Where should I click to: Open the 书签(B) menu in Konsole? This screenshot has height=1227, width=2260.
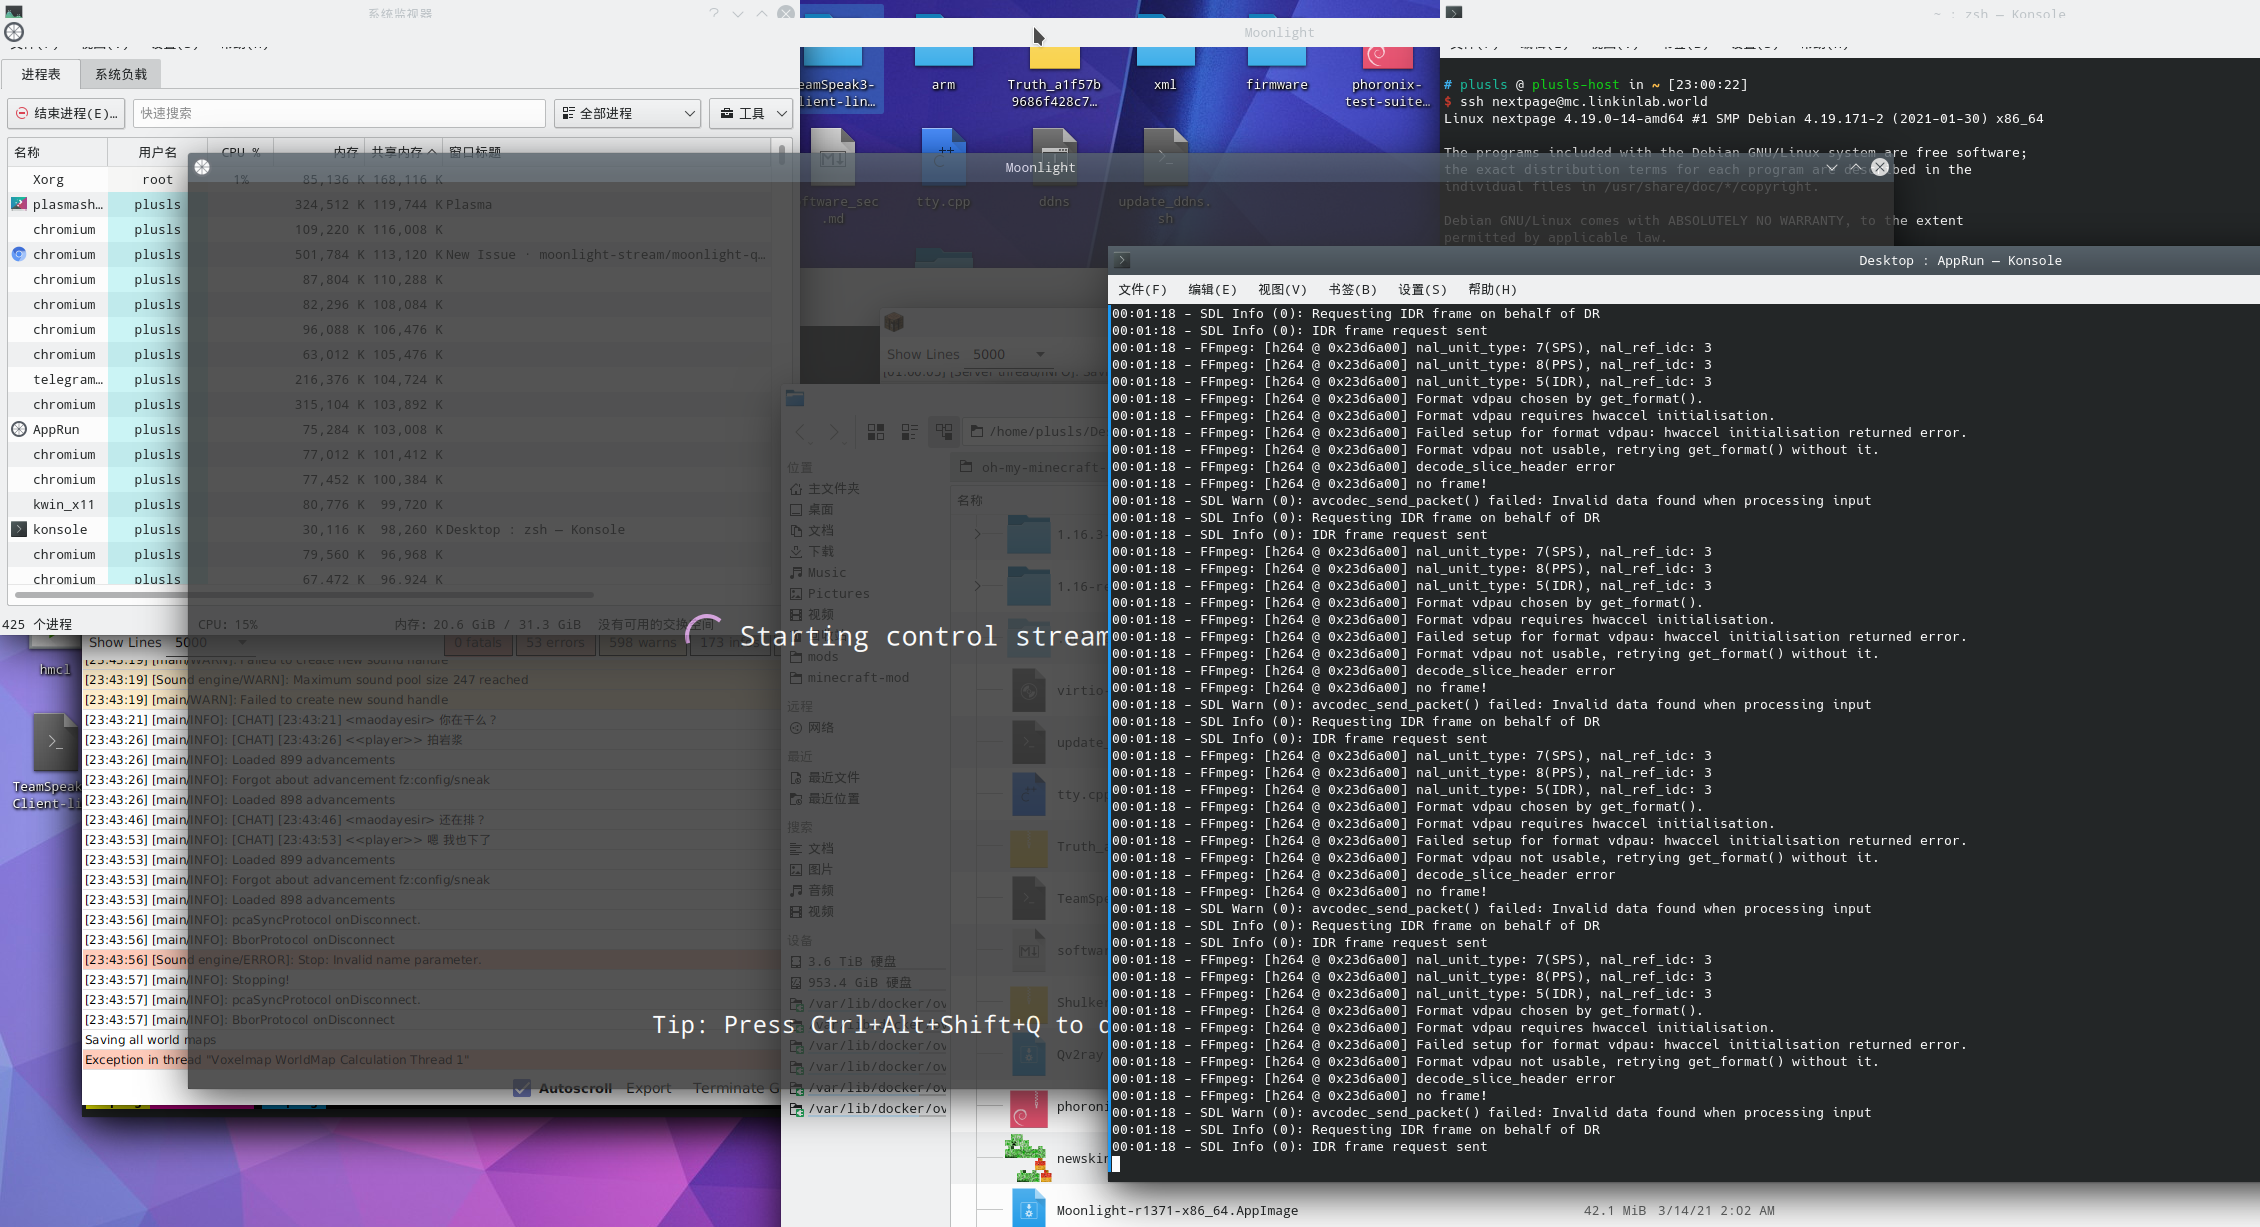tap(1352, 289)
